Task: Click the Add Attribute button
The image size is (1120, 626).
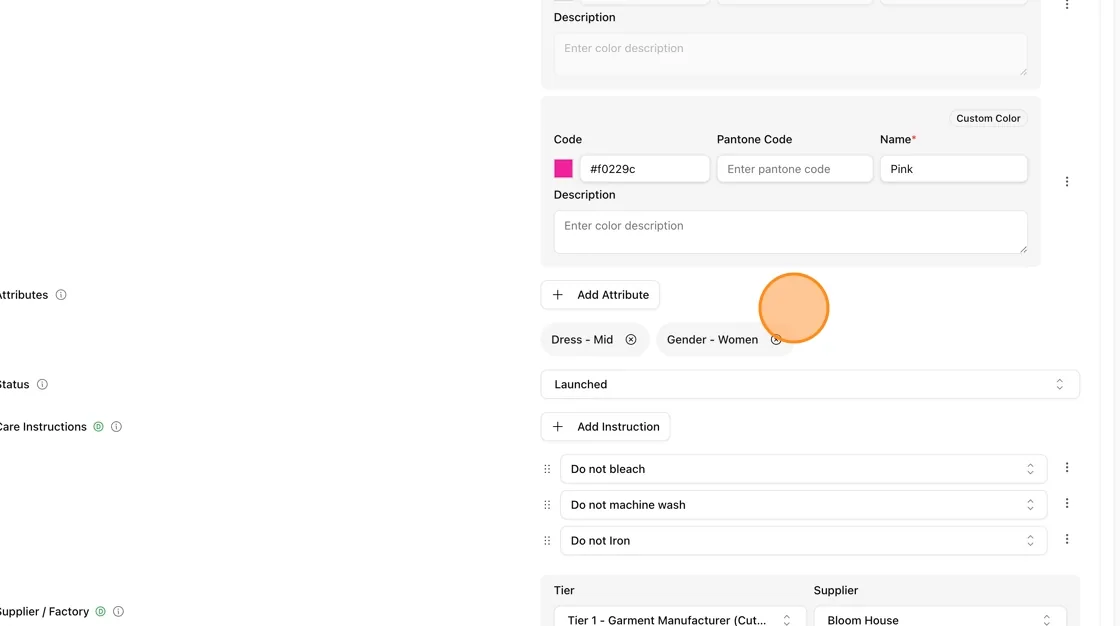Action: click(x=600, y=294)
